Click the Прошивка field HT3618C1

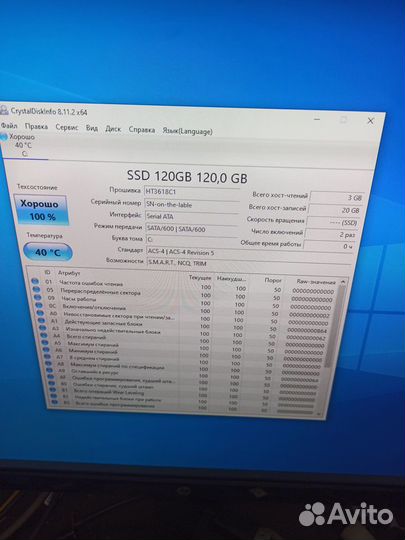[192, 192]
